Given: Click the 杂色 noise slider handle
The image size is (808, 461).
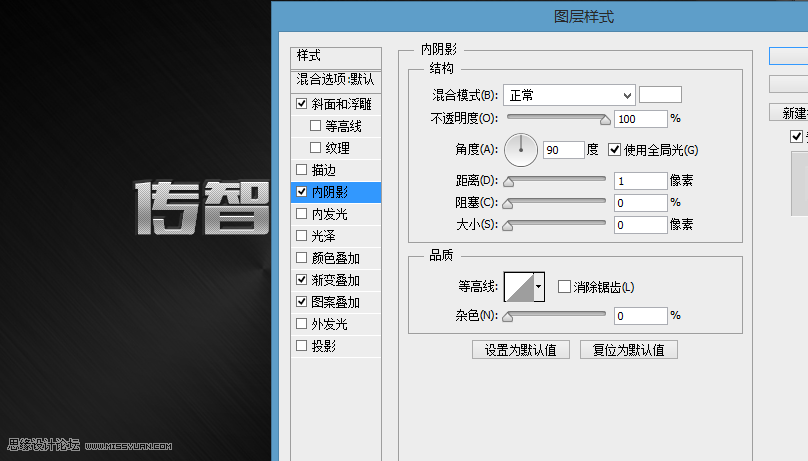Looking at the screenshot, I should coord(508,317).
